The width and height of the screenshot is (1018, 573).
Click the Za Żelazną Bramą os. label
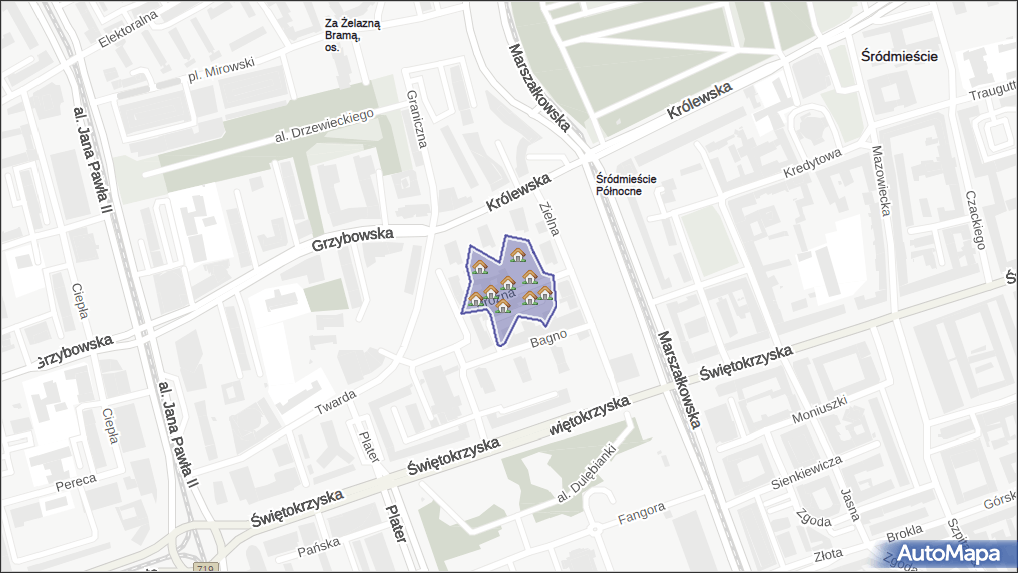coord(353,35)
